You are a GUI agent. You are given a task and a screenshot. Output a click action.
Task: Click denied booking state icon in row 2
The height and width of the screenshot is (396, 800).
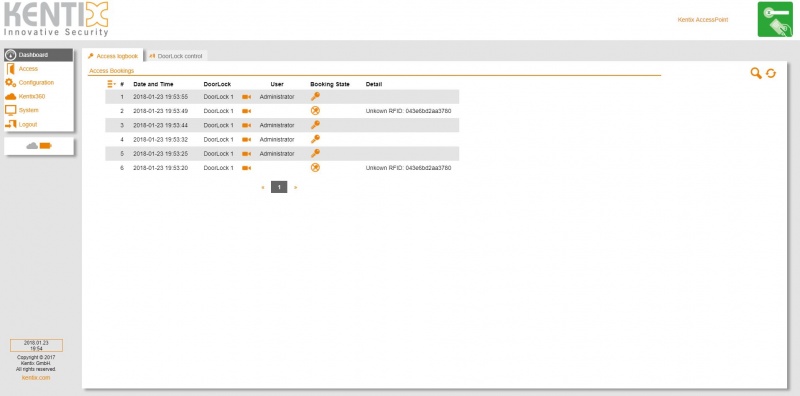315,110
